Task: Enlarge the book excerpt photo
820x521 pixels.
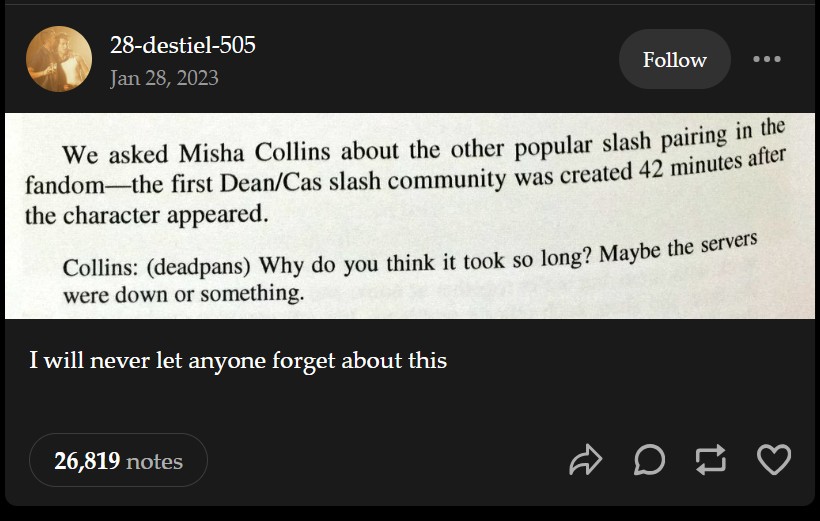Action: (410, 216)
